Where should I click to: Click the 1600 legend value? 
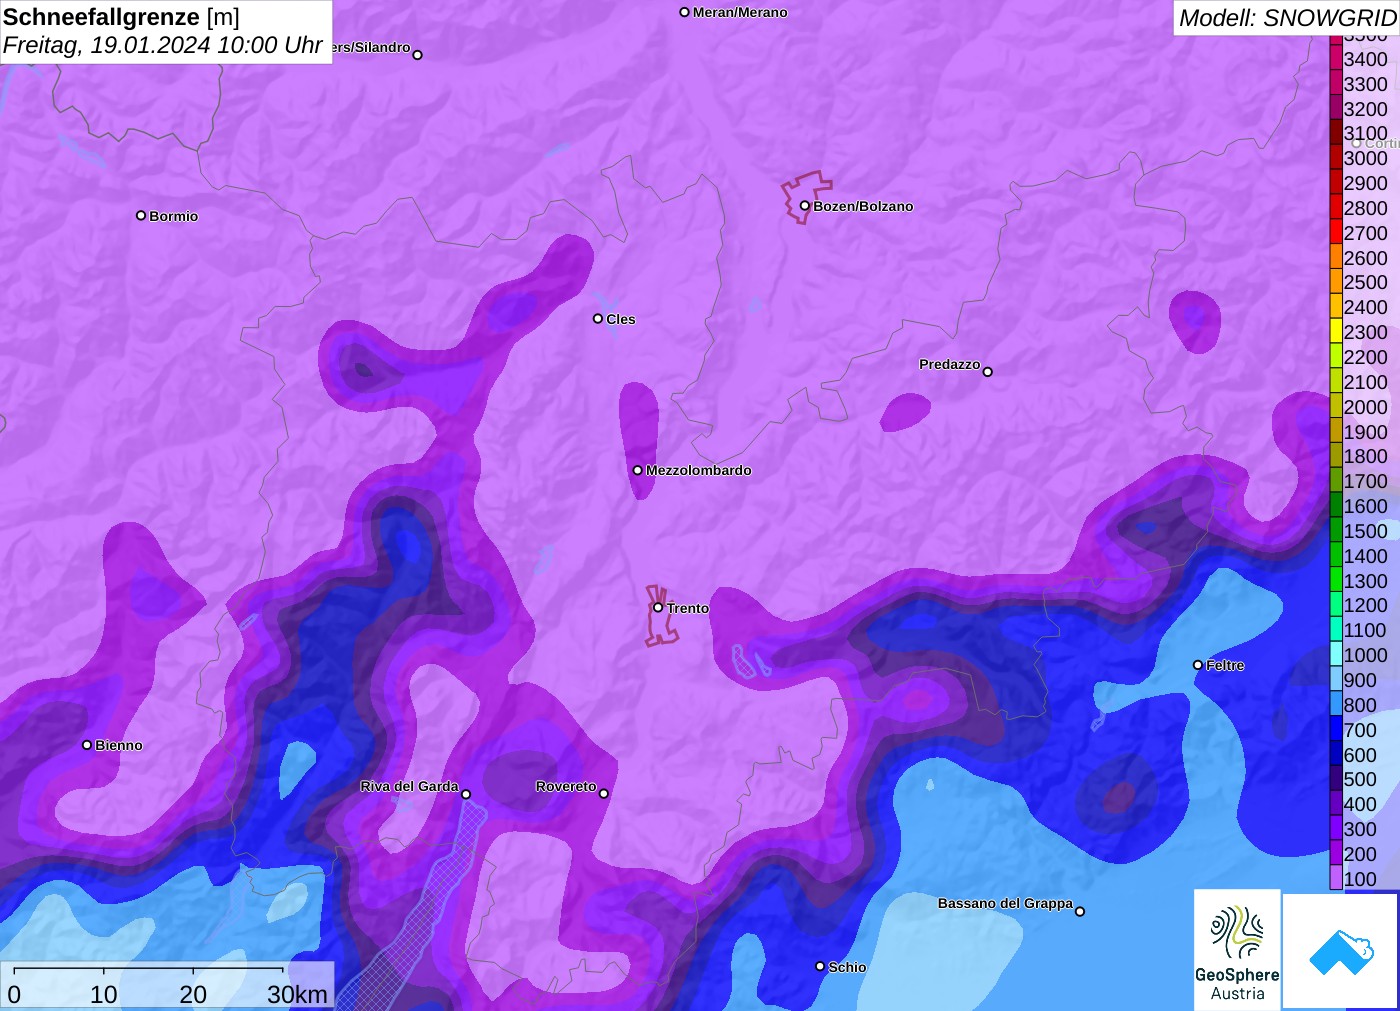1365,506
